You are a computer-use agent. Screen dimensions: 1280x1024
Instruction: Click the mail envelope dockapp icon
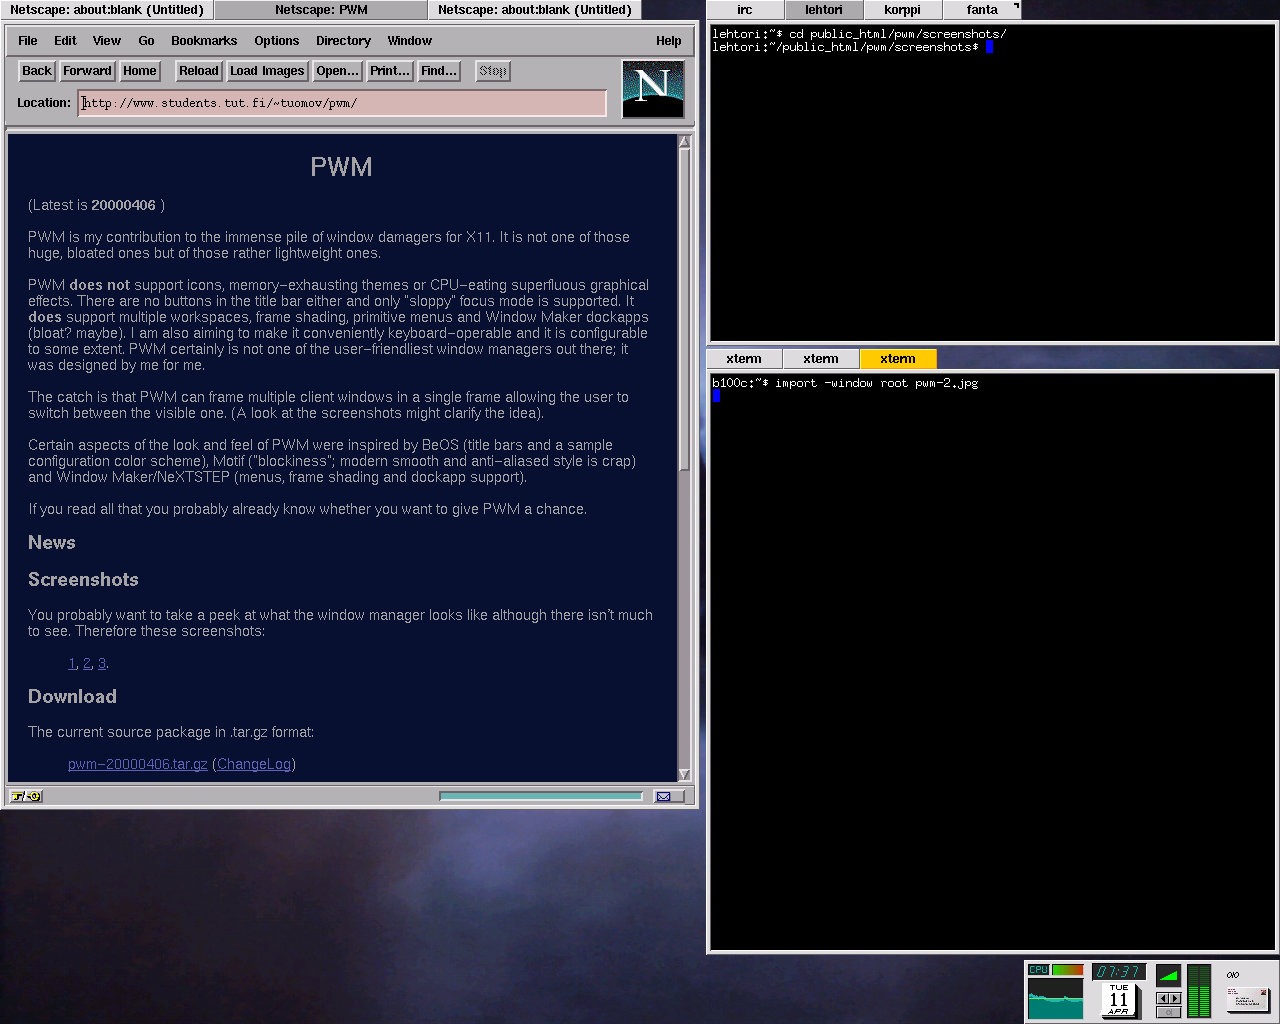(1247, 999)
